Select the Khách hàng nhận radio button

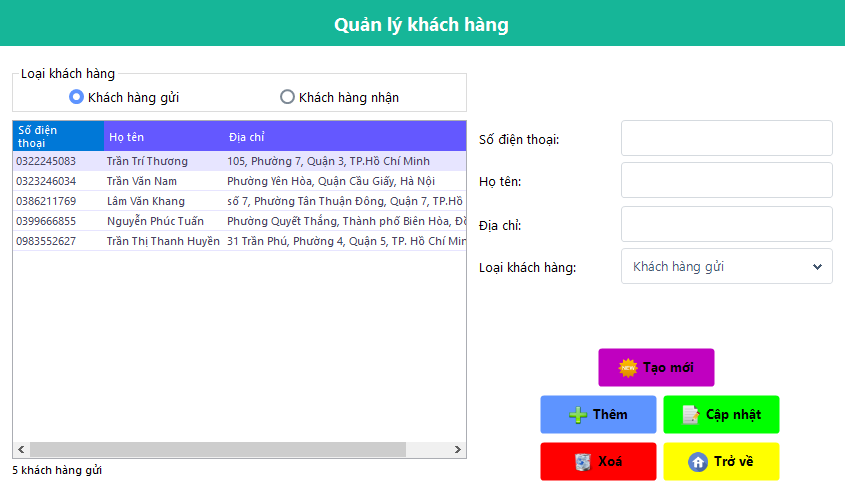(x=287, y=97)
